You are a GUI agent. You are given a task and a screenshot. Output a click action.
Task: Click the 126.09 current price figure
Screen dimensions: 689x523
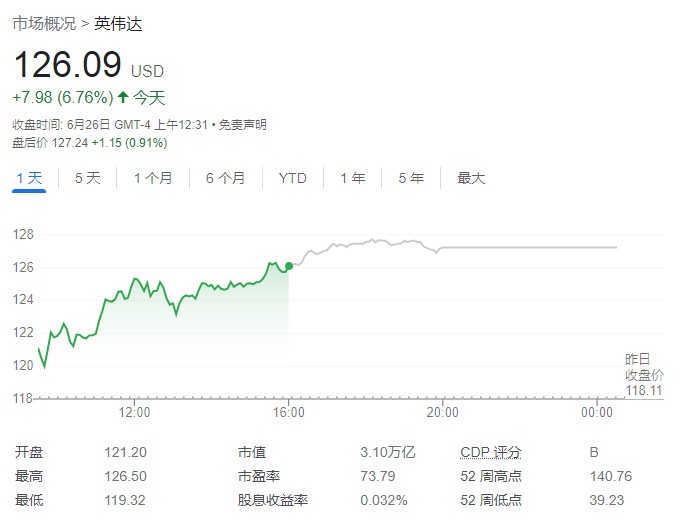pyautogui.click(x=68, y=67)
